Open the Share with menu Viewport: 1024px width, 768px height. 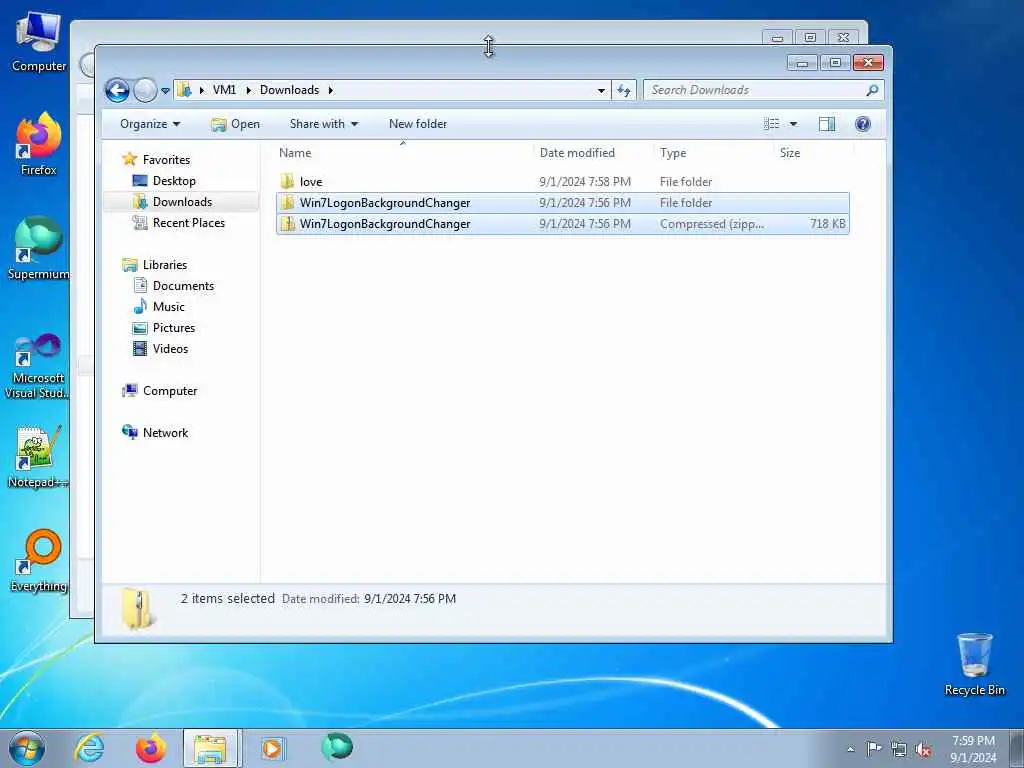[324, 124]
